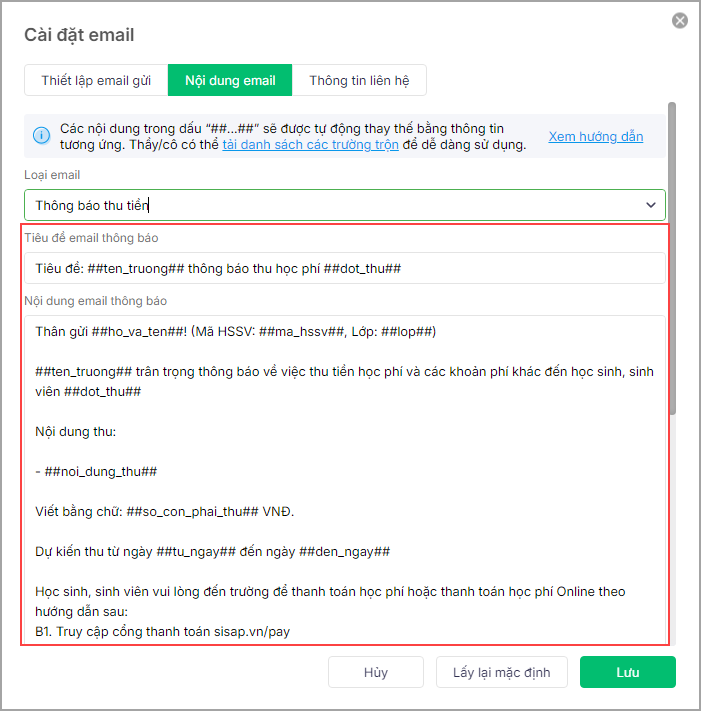Close the Cài đặt email dialog

680,21
